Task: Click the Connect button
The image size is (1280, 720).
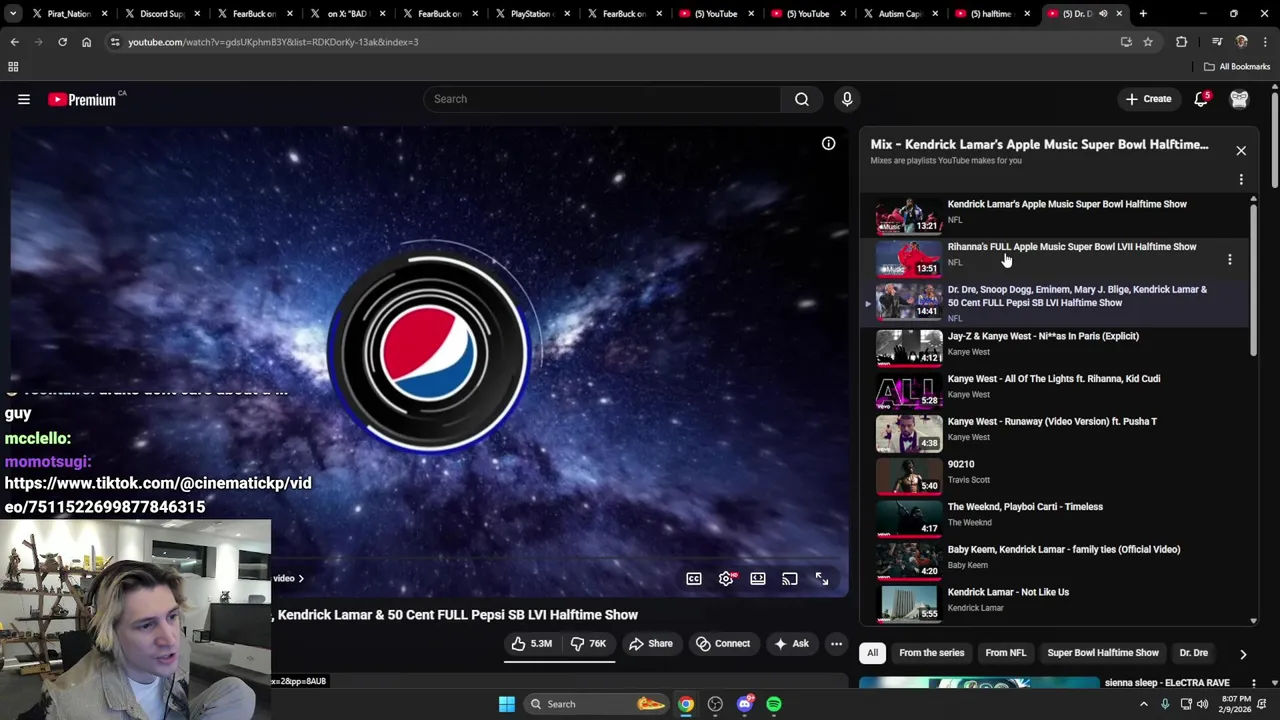Action: click(723, 644)
